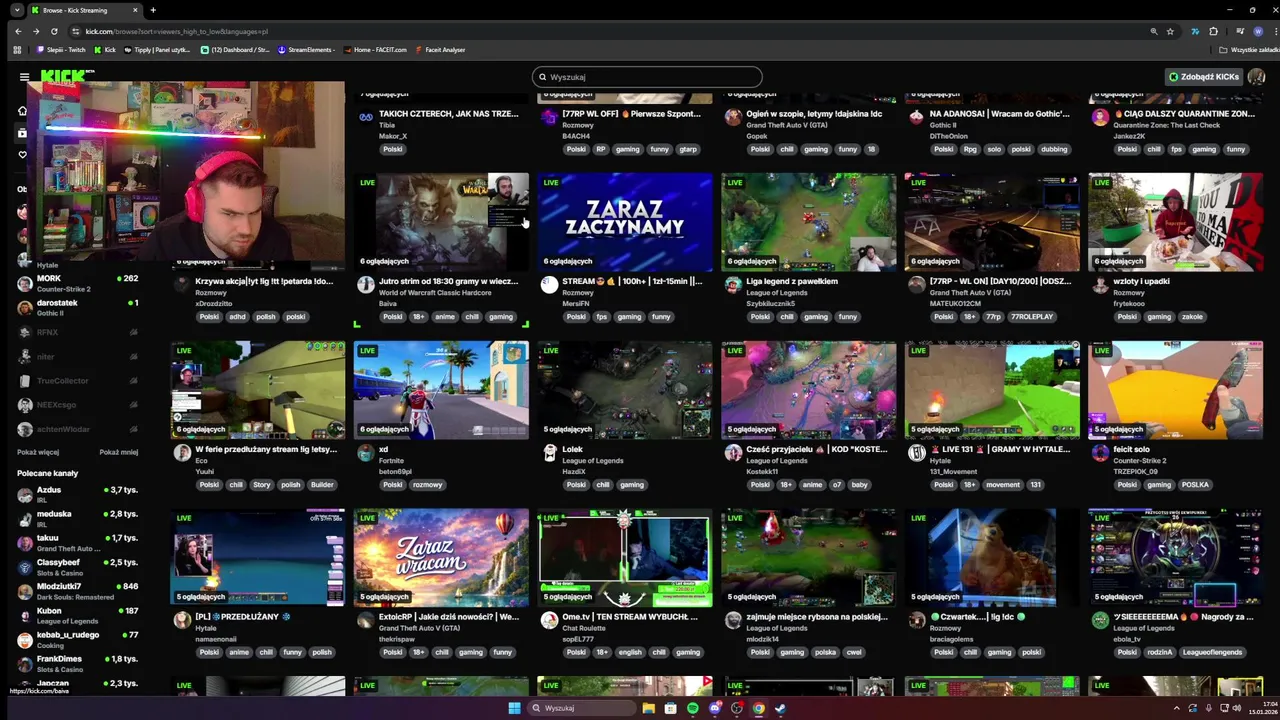1280x720 pixels.
Task: Open the Chrome apps grid icon in bookmarks bar
Action: click(17, 50)
